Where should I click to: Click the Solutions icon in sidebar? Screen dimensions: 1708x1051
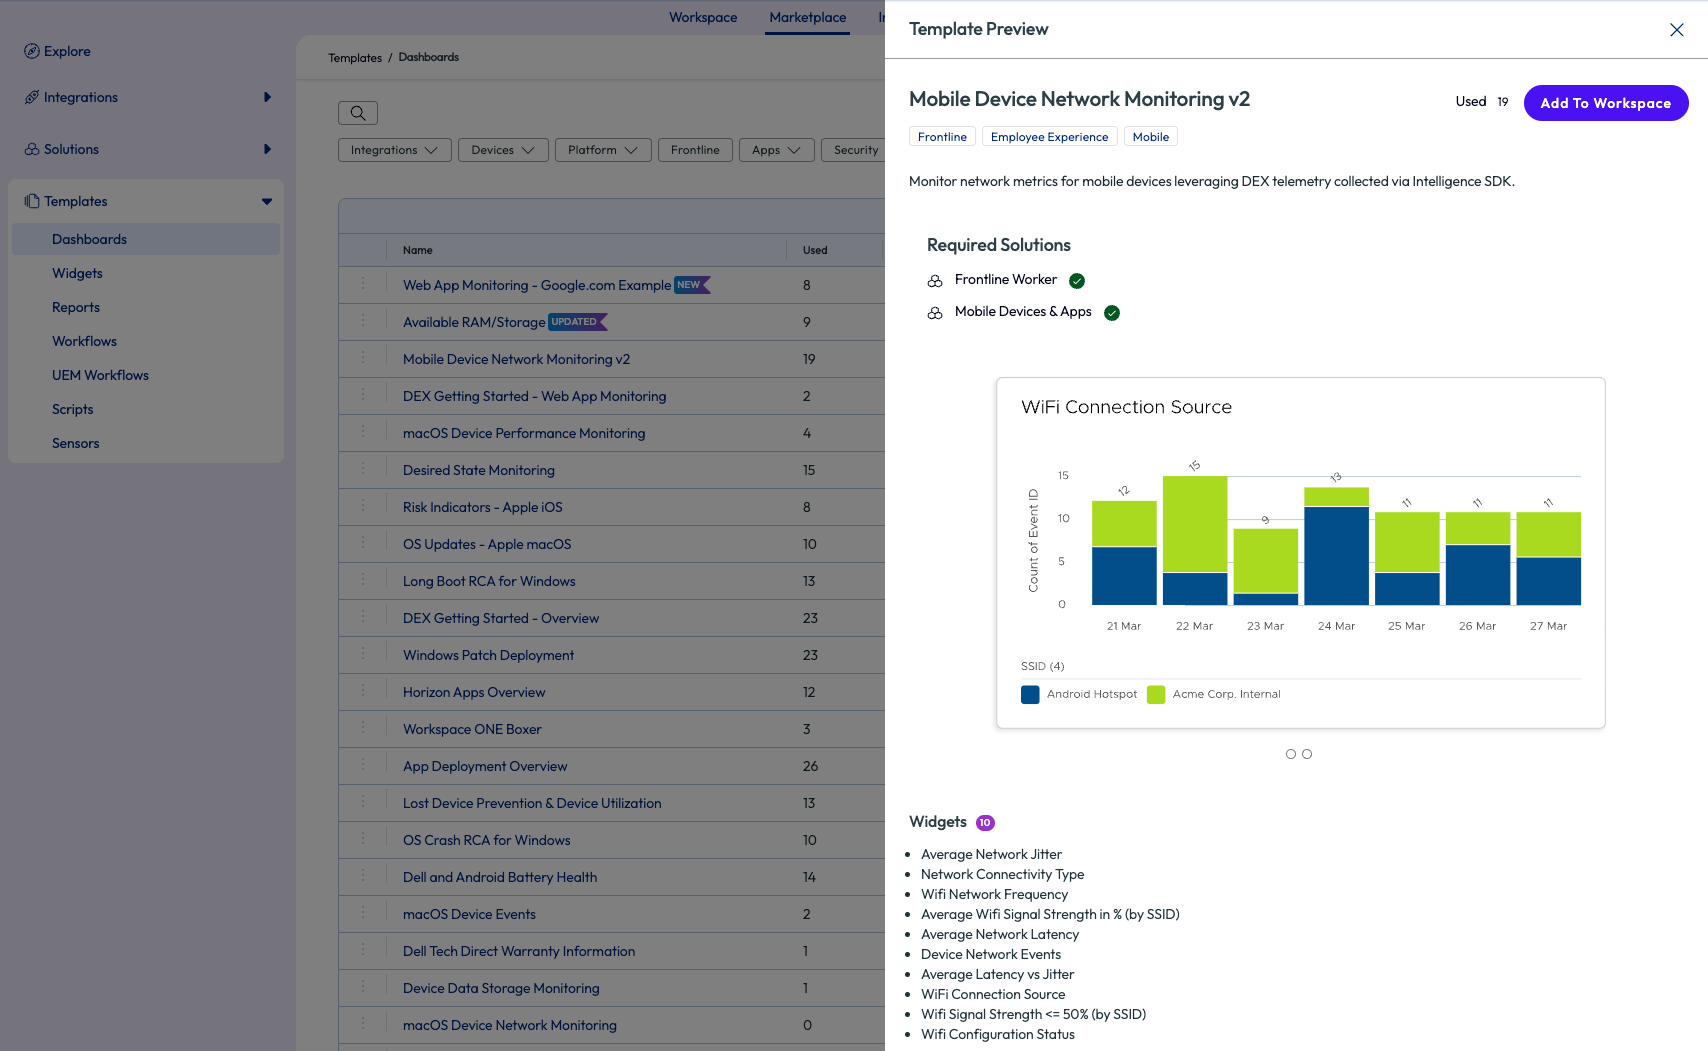tap(32, 149)
